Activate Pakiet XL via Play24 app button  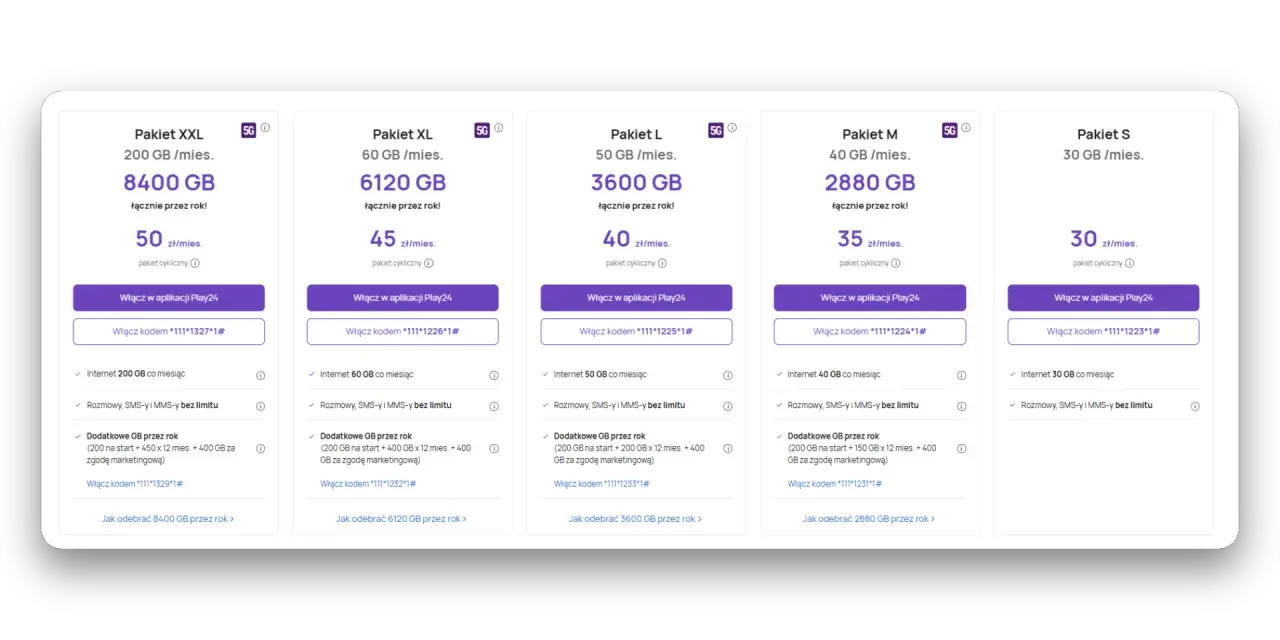coord(403,298)
